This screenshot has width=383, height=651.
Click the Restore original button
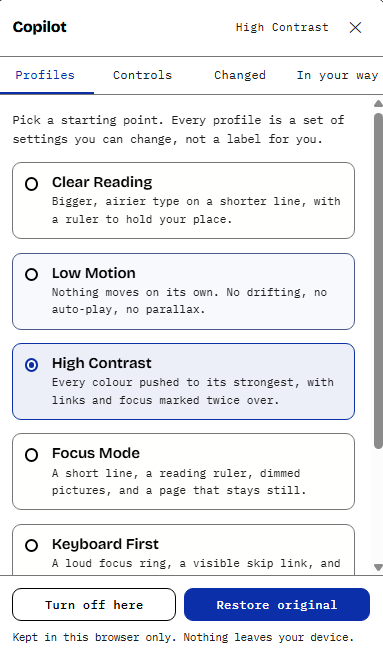277,604
